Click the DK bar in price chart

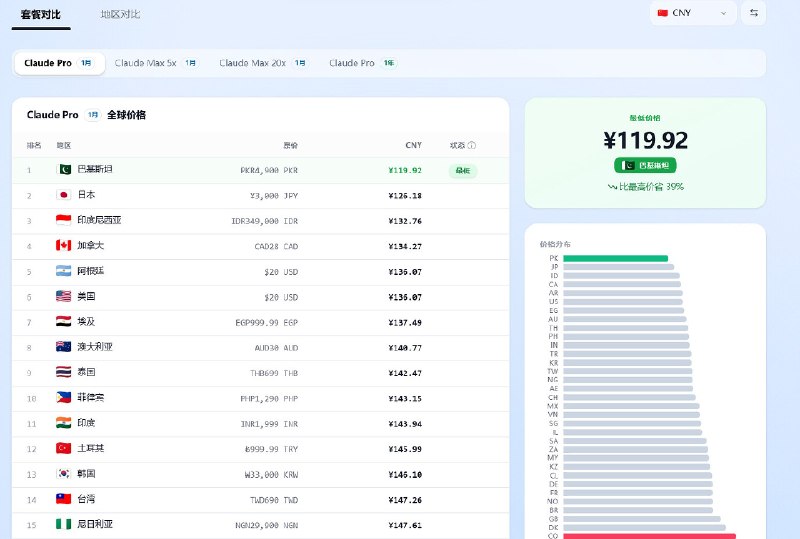[x=644, y=527]
